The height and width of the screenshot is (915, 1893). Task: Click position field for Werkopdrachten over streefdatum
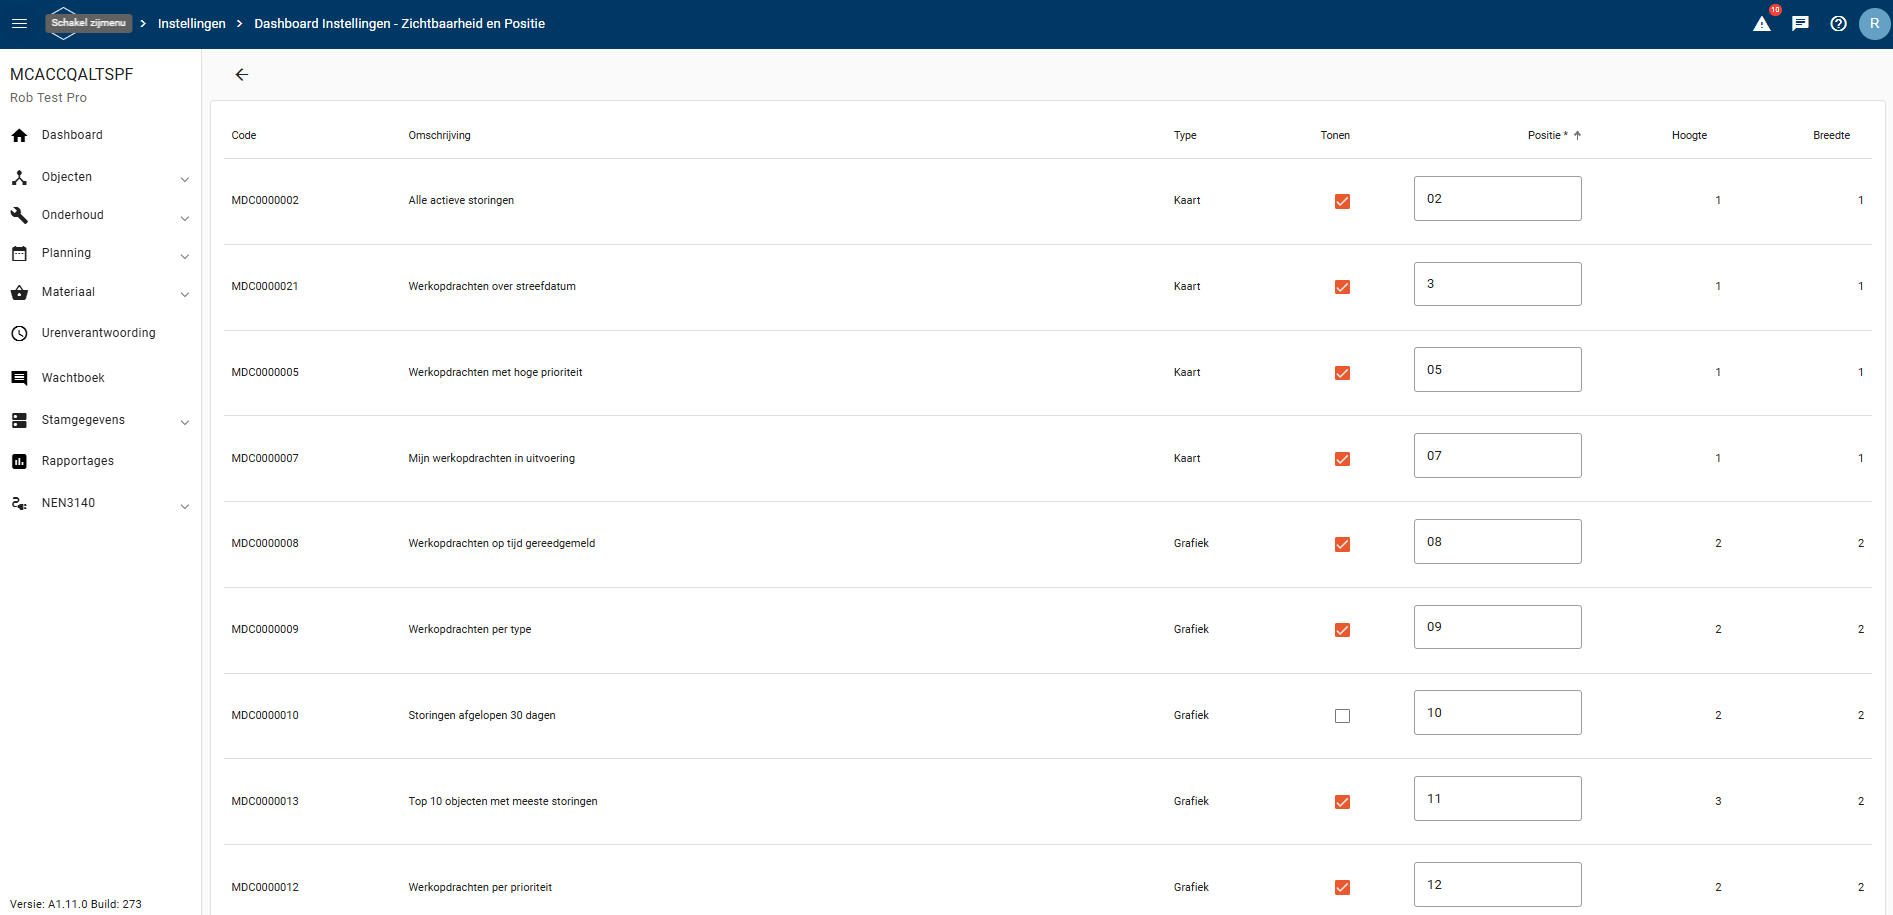[x=1497, y=284]
